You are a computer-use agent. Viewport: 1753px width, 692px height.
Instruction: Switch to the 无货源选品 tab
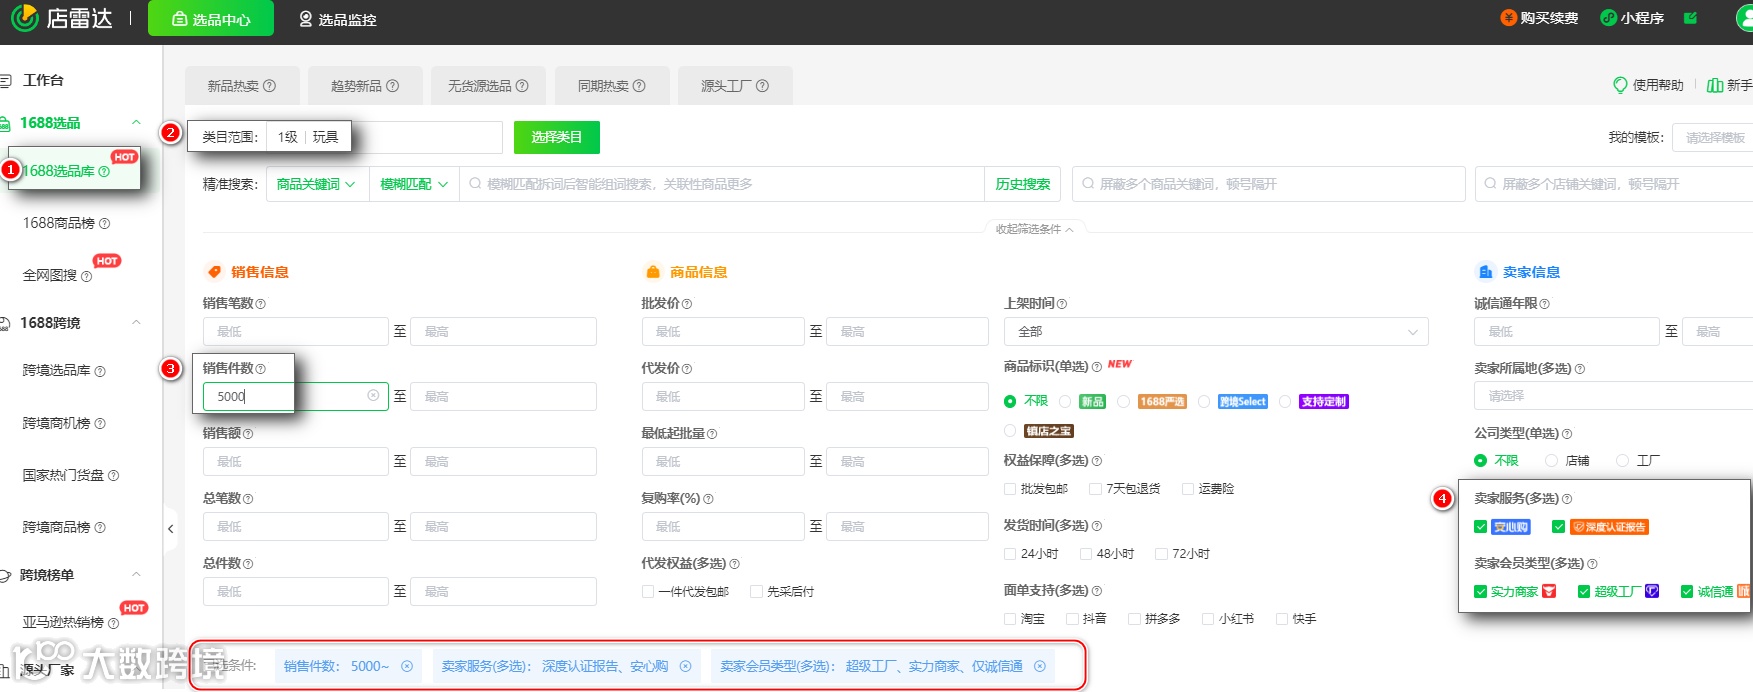488,86
